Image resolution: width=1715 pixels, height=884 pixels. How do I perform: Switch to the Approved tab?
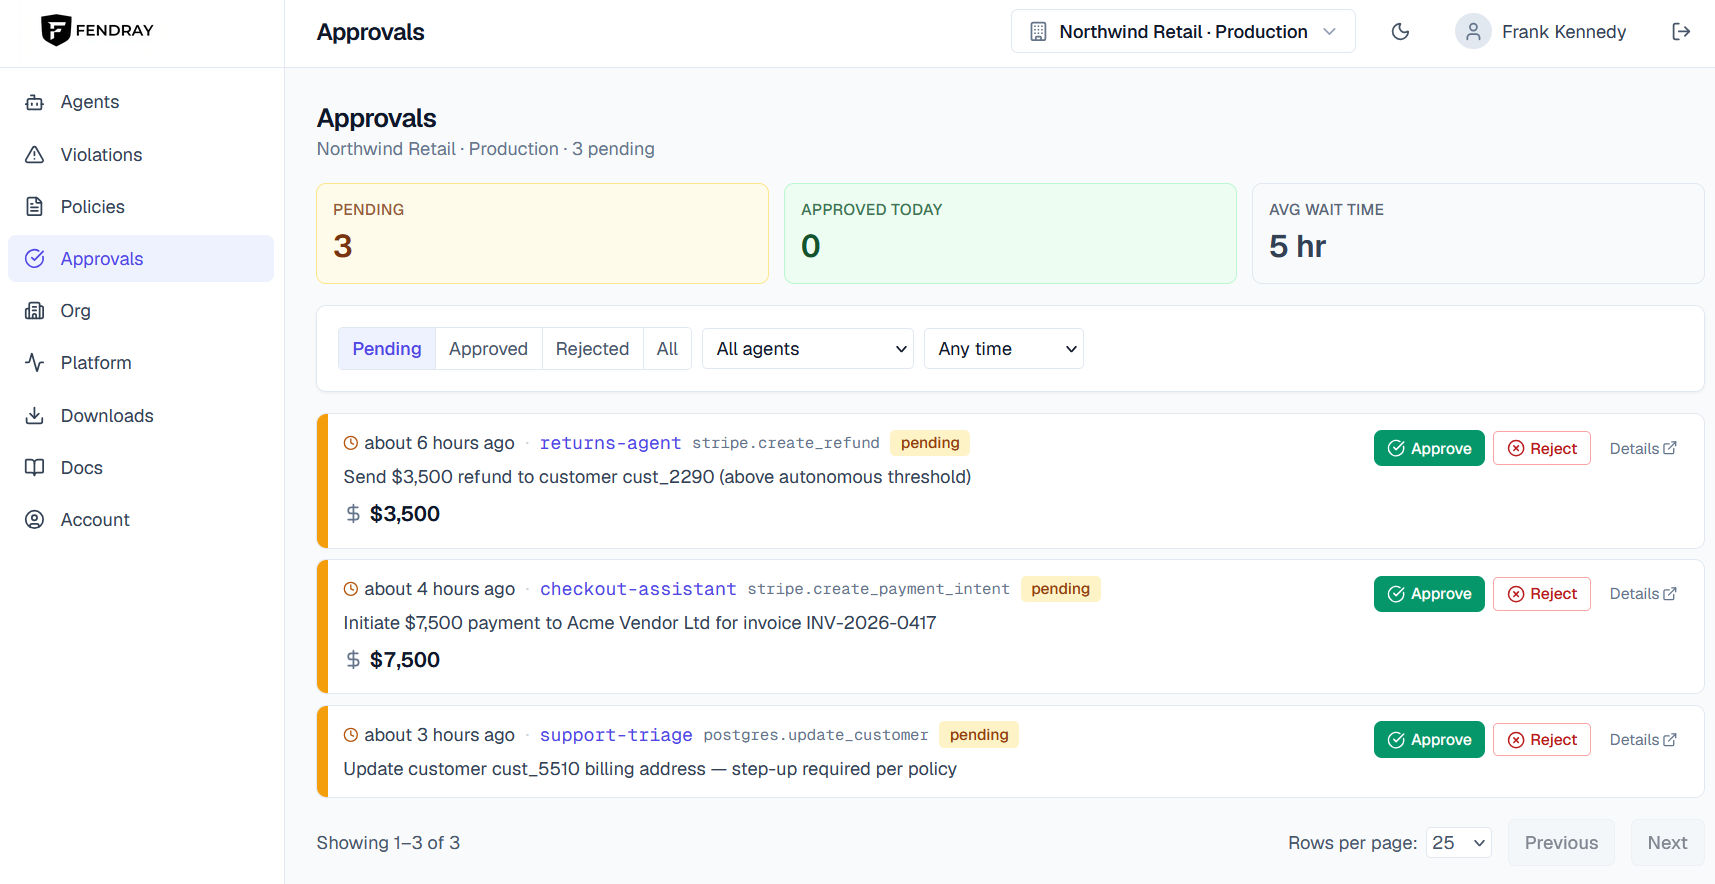(488, 349)
